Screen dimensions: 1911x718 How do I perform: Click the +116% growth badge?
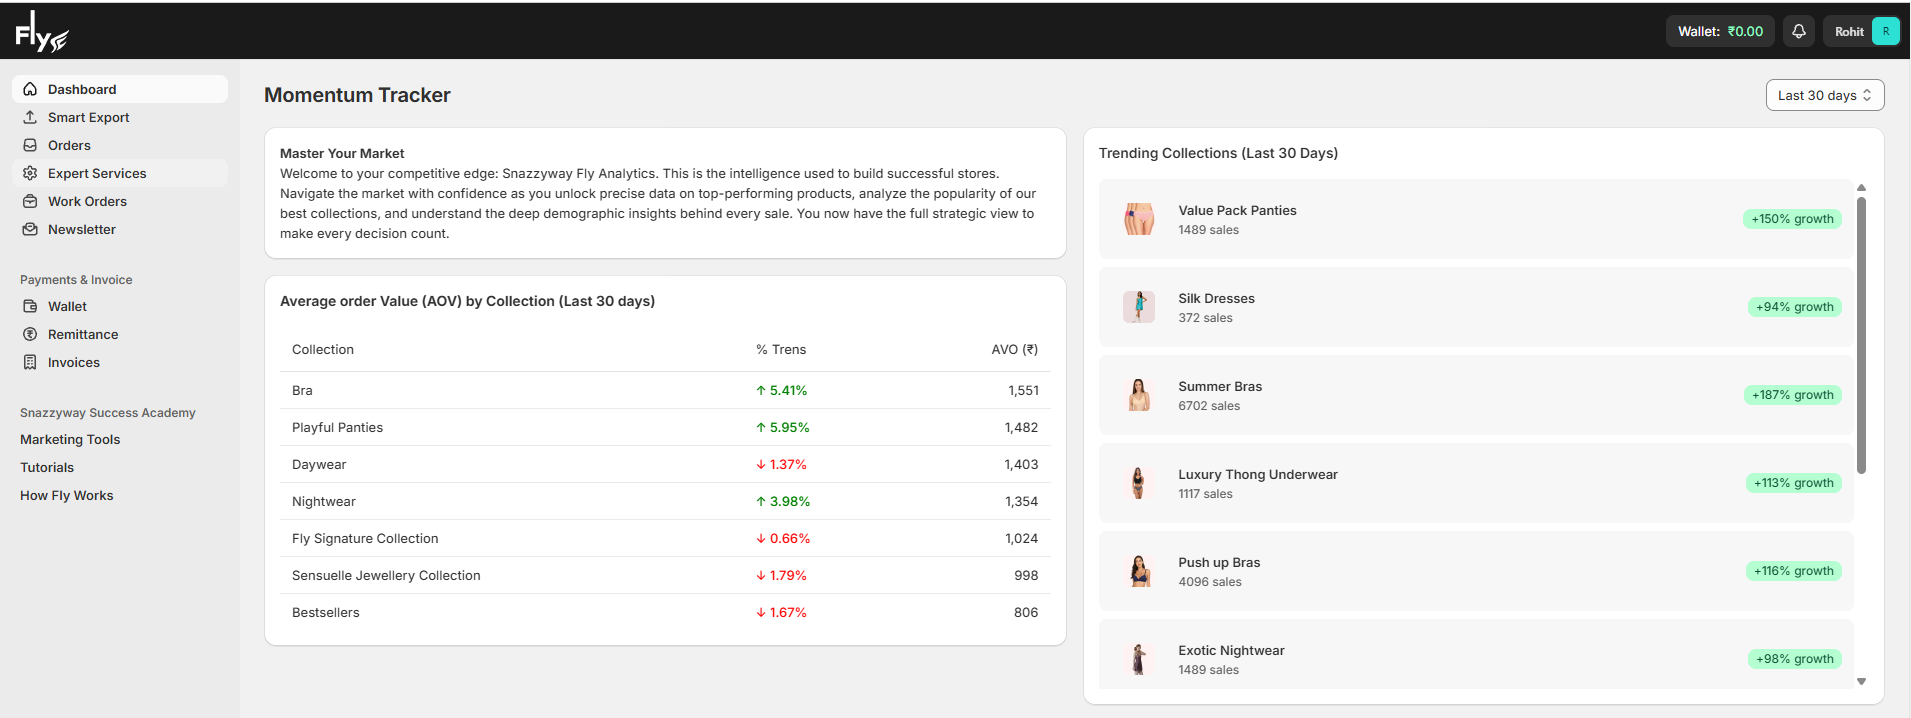tap(1793, 571)
